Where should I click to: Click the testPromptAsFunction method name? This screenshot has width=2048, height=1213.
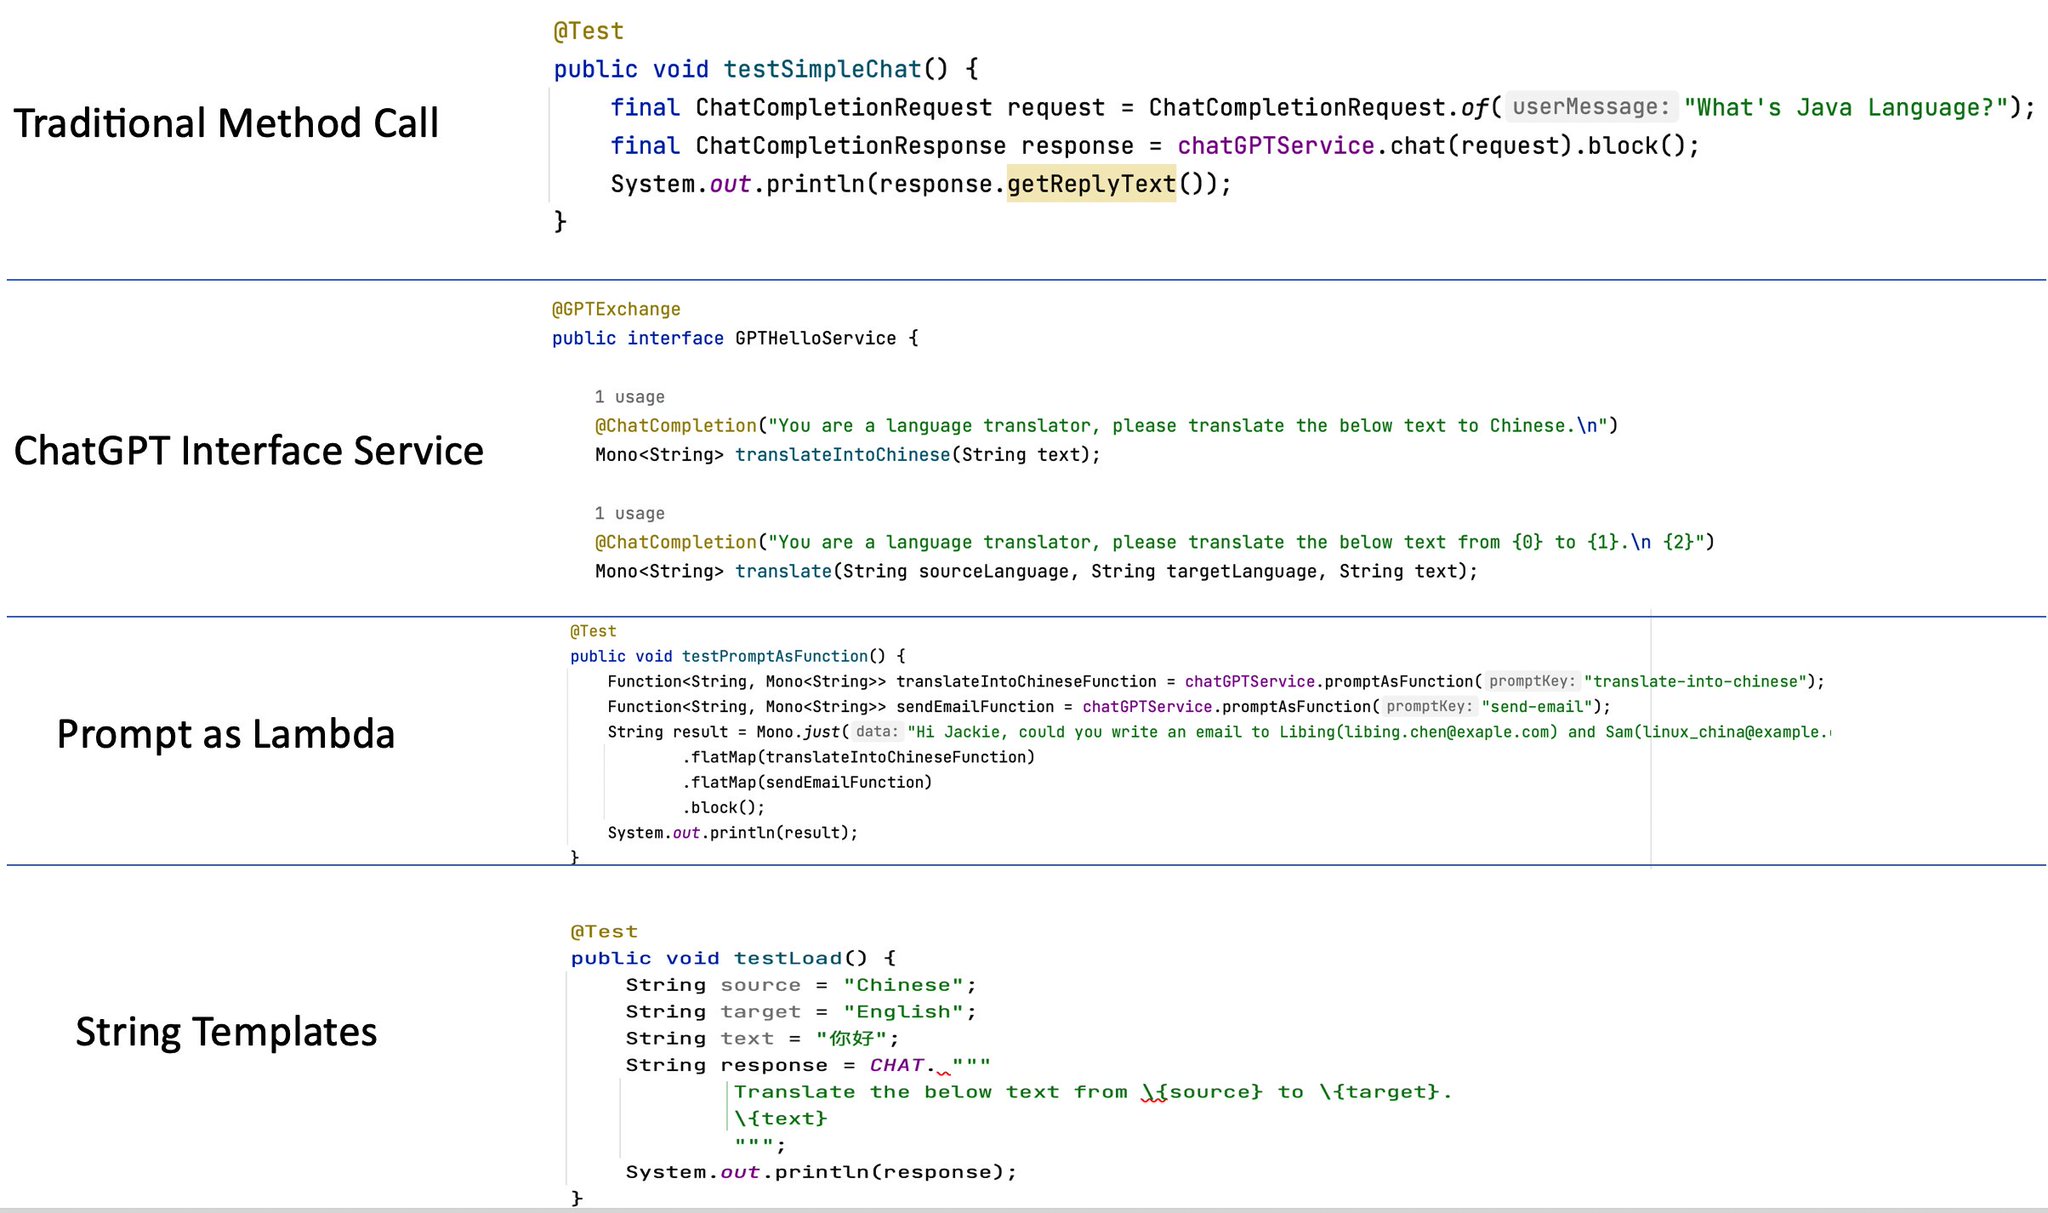click(x=774, y=656)
